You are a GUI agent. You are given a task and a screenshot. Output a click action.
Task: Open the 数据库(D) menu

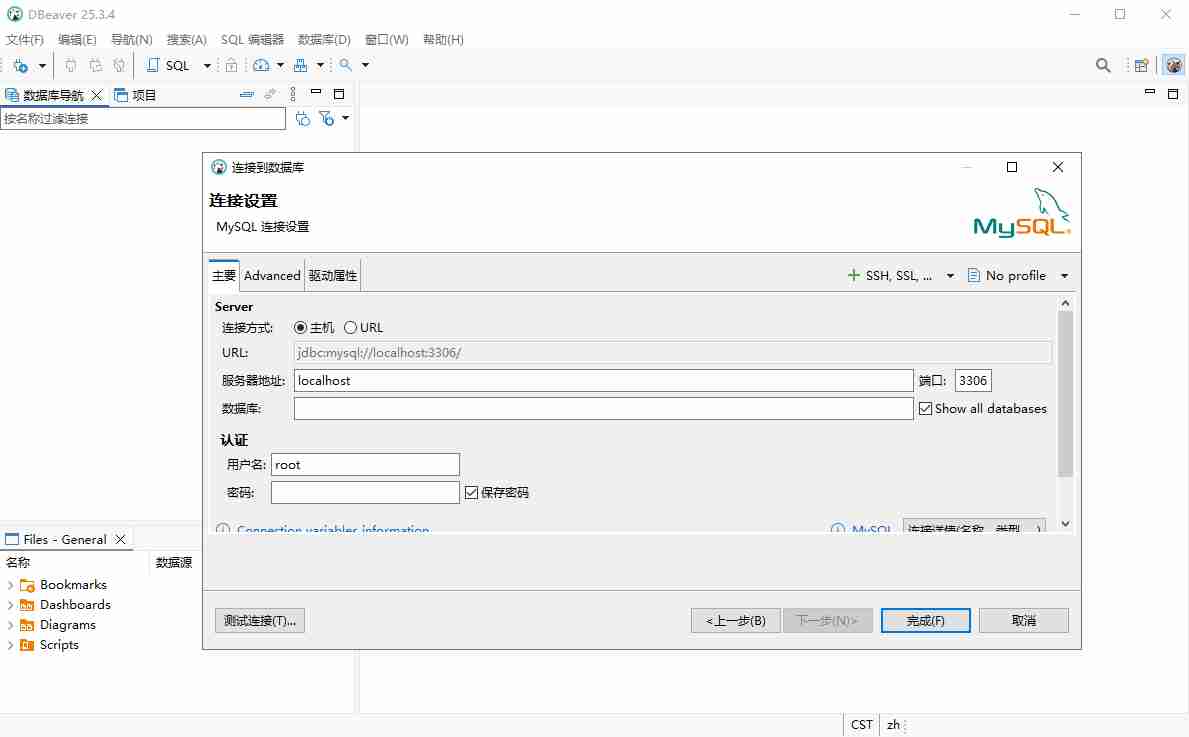pyautogui.click(x=323, y=40)
